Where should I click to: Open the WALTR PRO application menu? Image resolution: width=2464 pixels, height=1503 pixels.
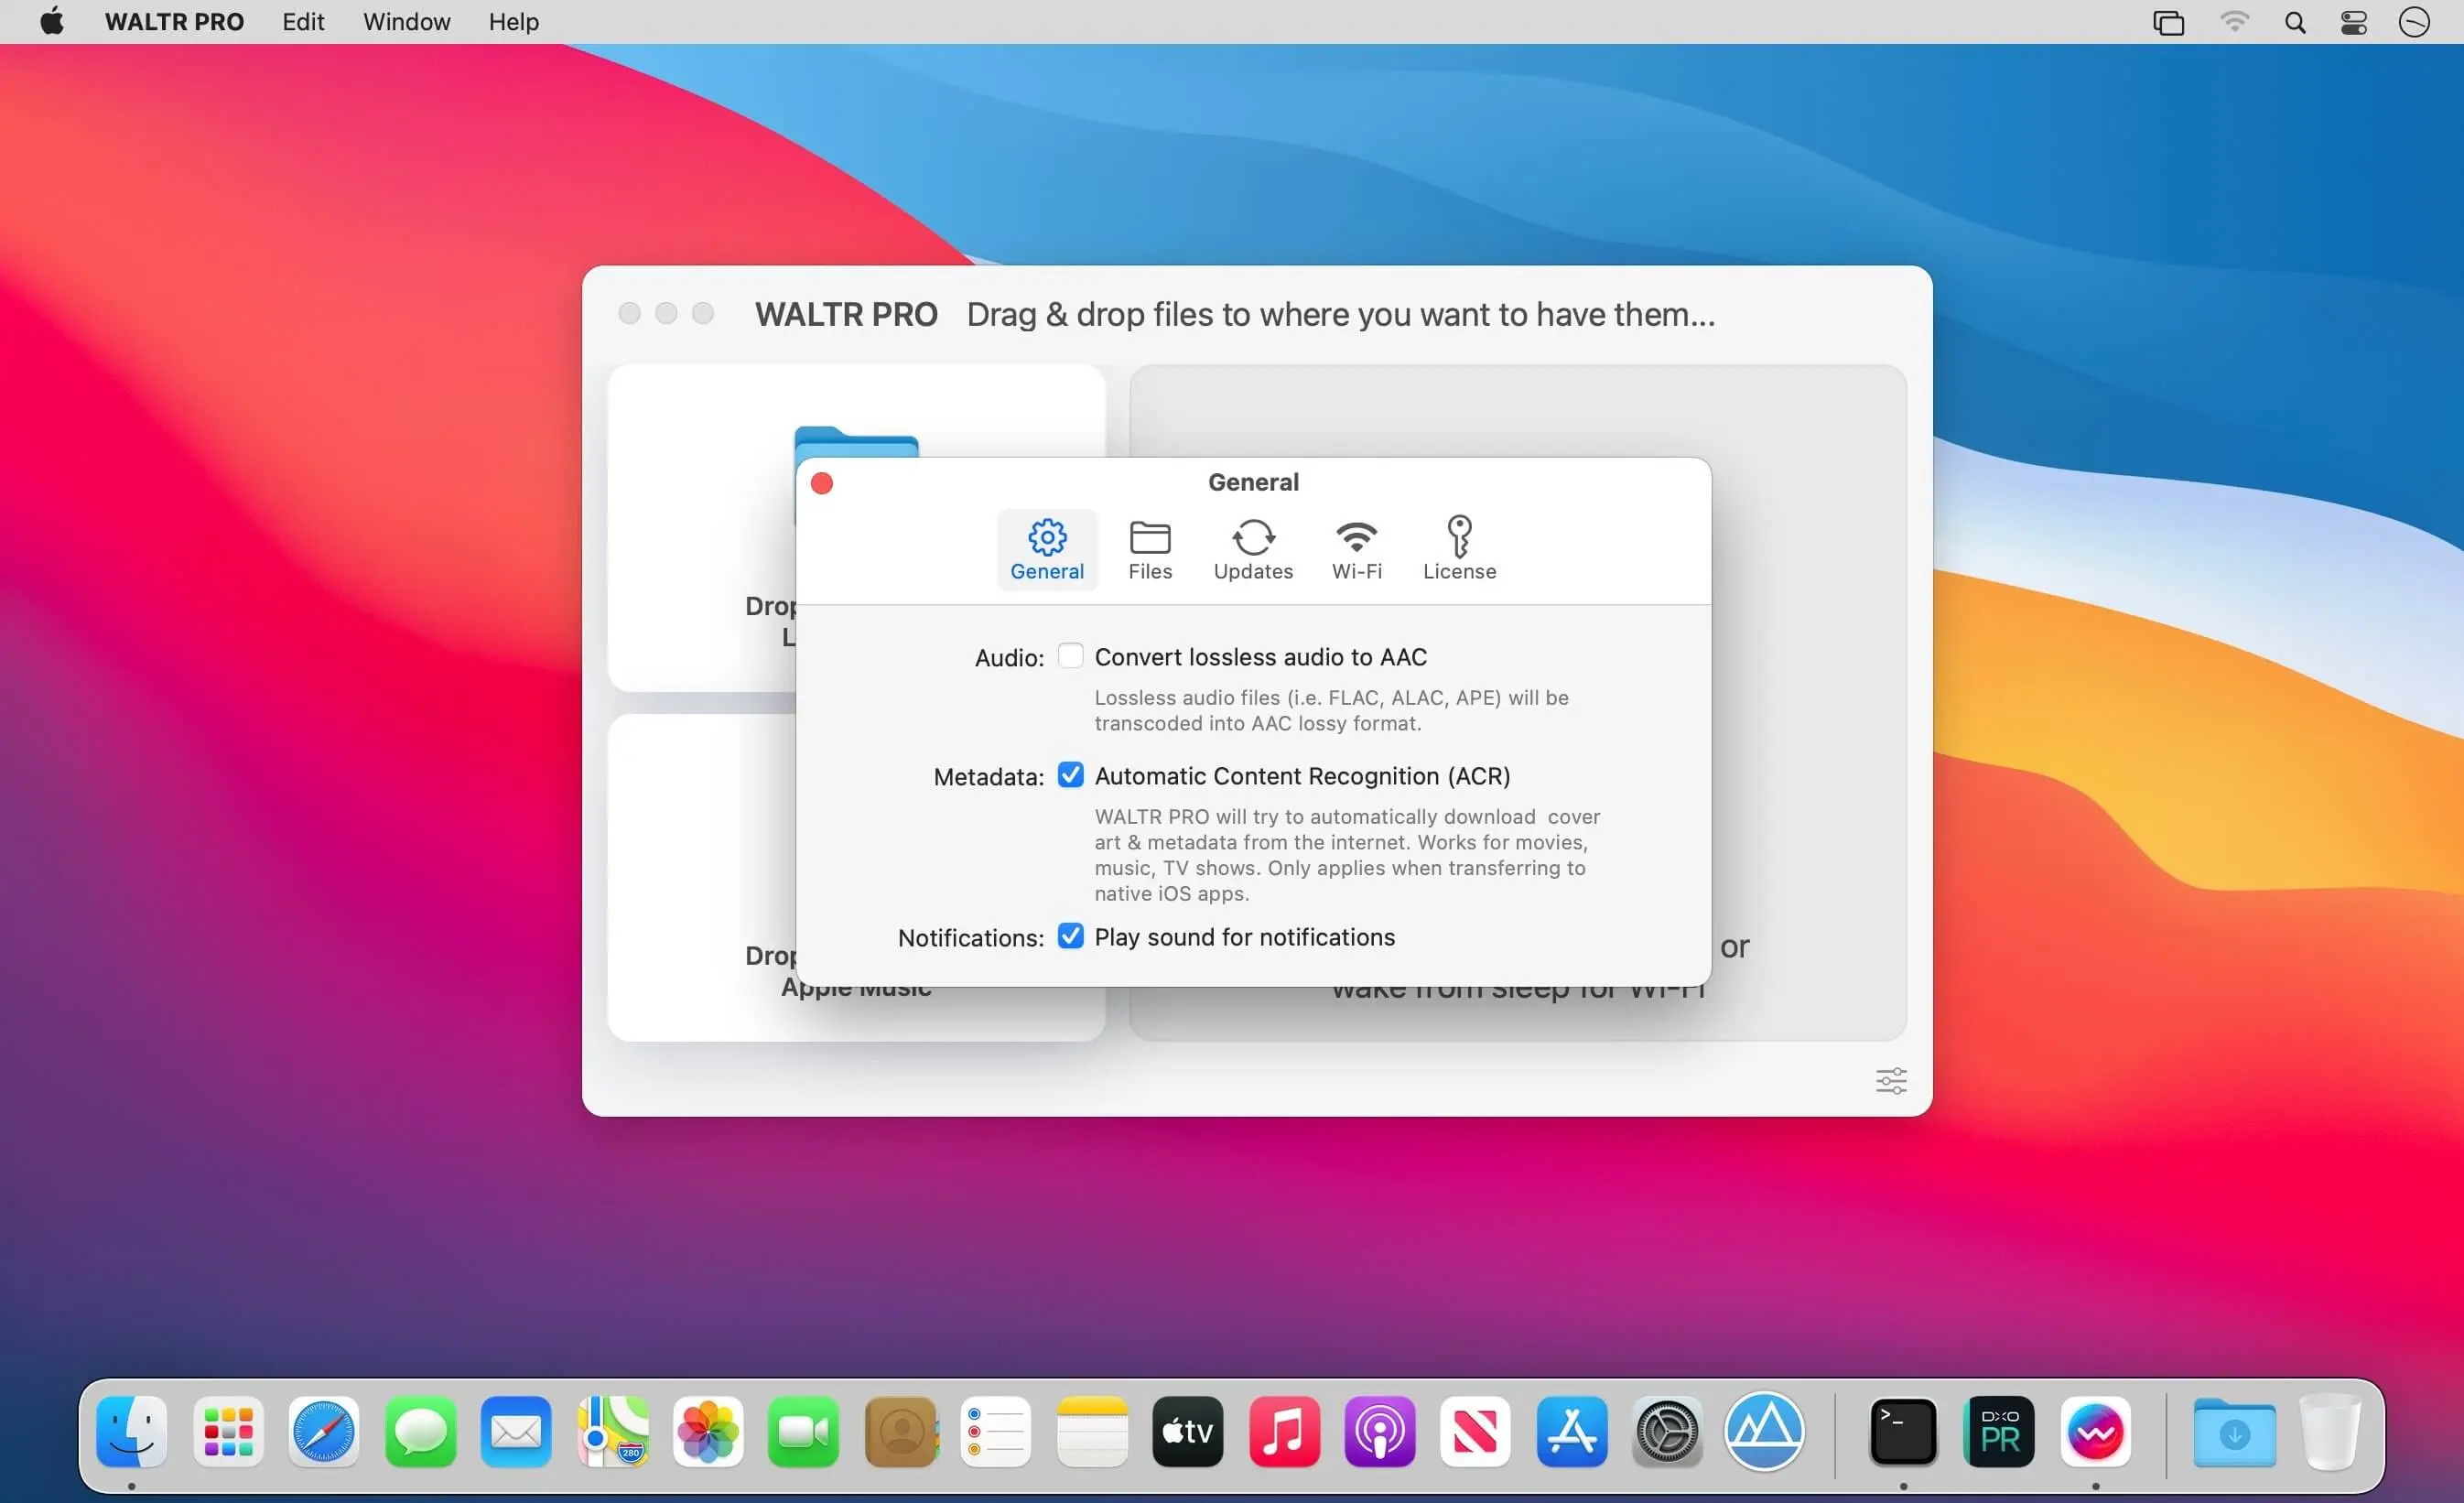(174, 22)
